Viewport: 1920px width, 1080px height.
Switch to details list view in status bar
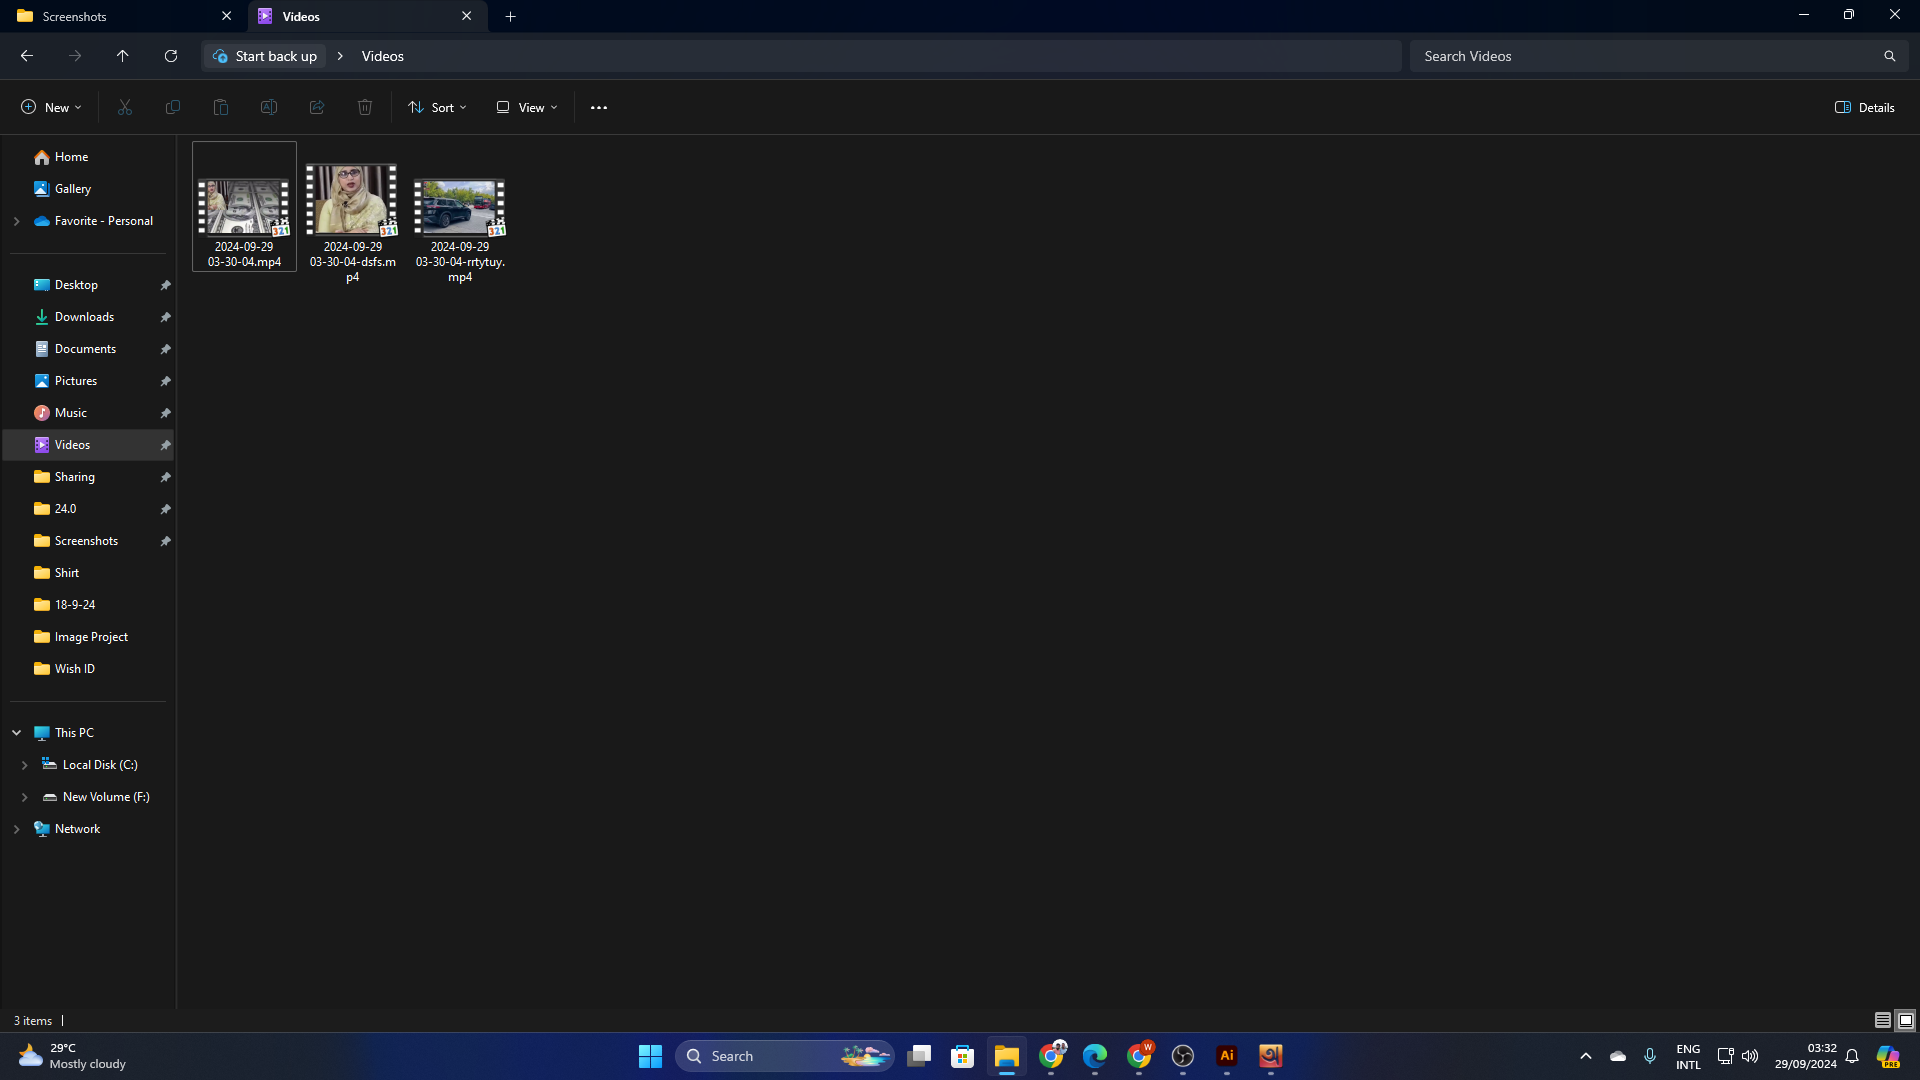[1882, 1020]
